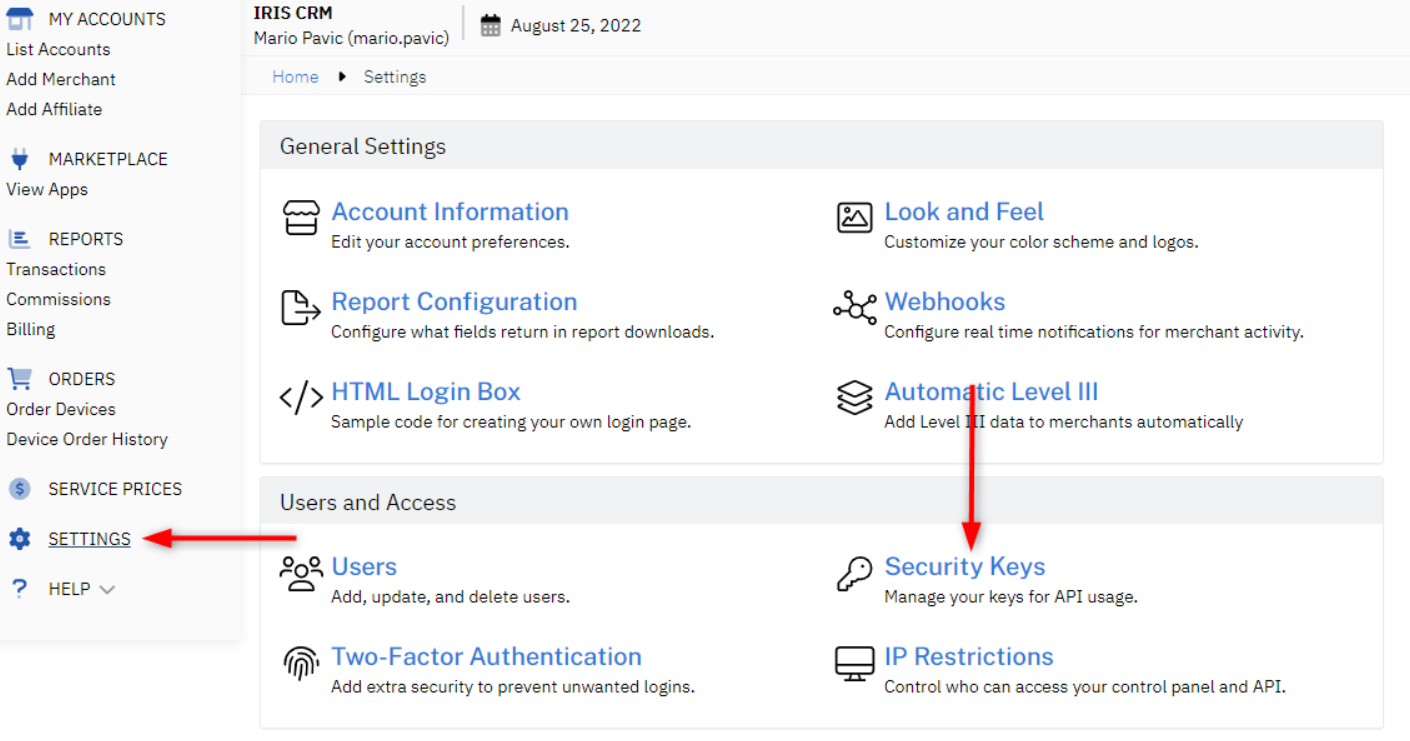The image size is (1410, 741).
Task: Click the Two-Factor Authentication fingerprint icon
Action: pos(301,664)
